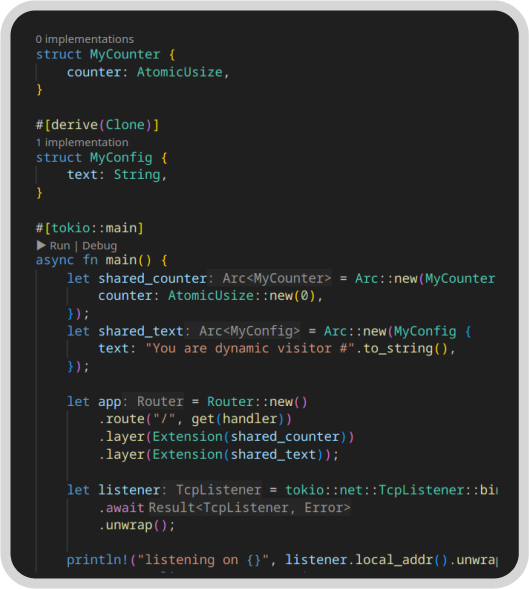The width and height of the screenshot is (529, 589).
Task: Click the Run play triangle icon
Action: point(41,245)
